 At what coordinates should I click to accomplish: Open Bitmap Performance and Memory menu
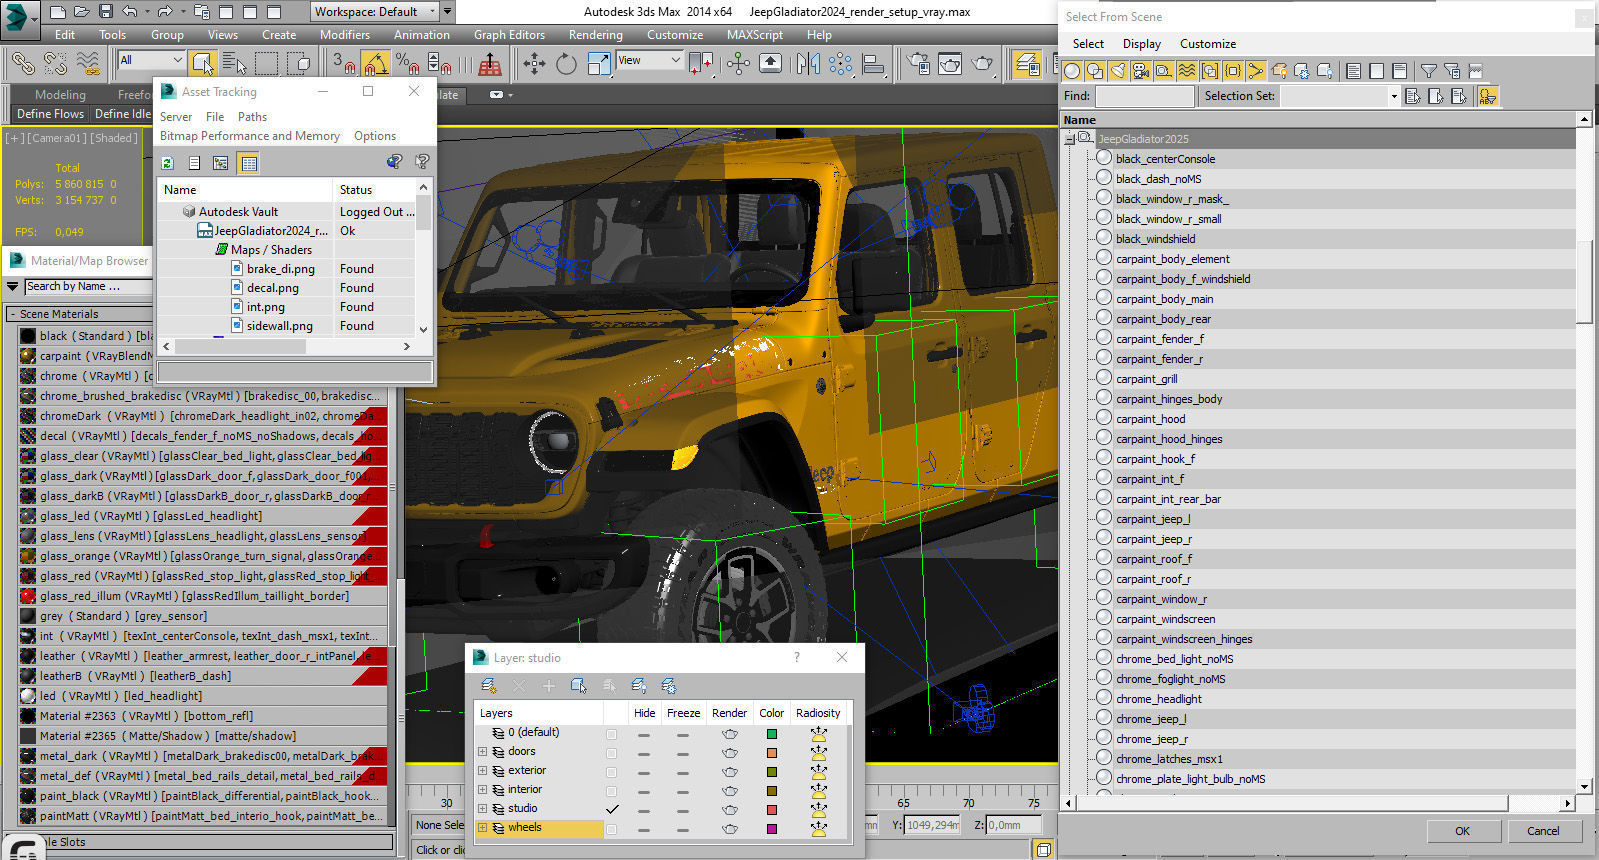coord(250,136)
